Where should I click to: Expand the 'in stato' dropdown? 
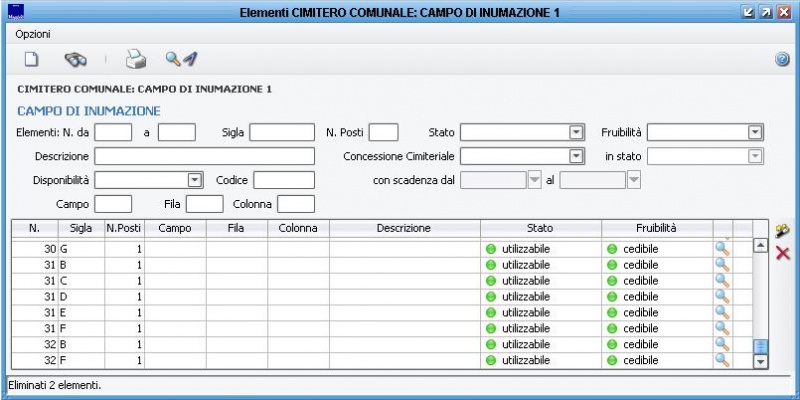point(755,156)
